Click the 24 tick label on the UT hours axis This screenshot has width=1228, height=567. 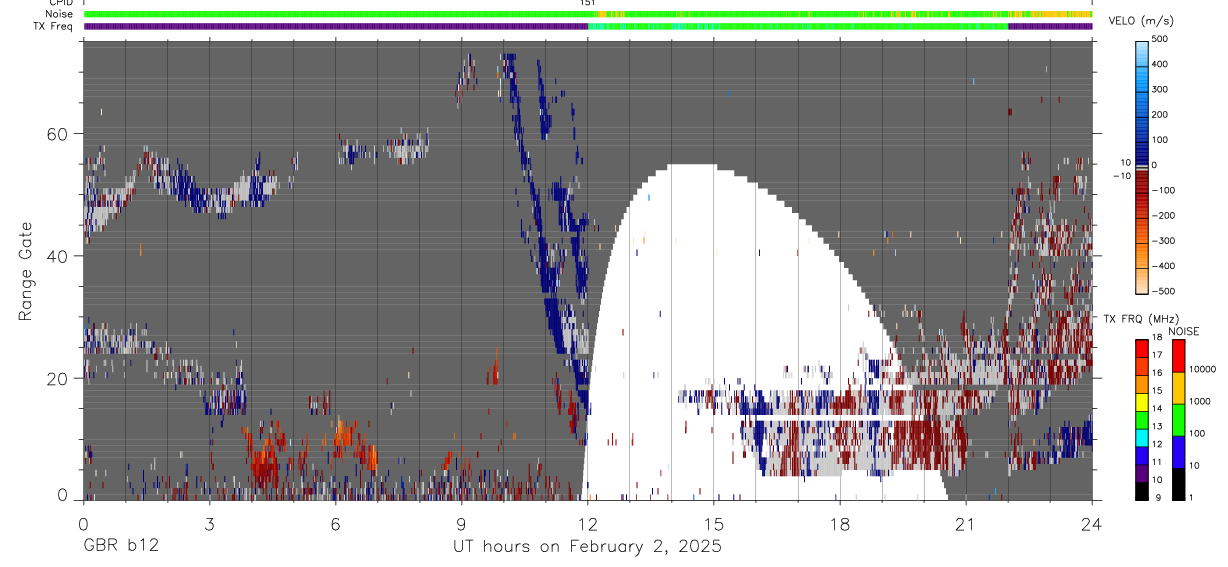click(1091, 525)
